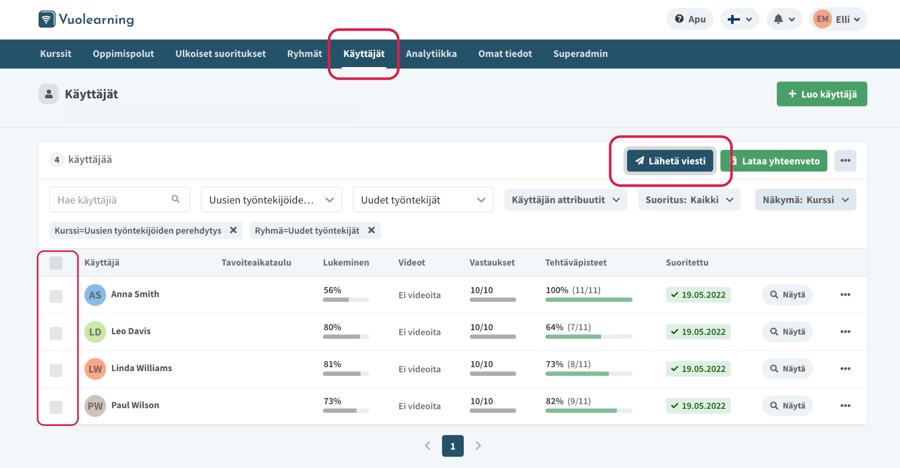Check the box for Anna Smith
Viewport: 900px width, 468px height.
coord(56,296)
